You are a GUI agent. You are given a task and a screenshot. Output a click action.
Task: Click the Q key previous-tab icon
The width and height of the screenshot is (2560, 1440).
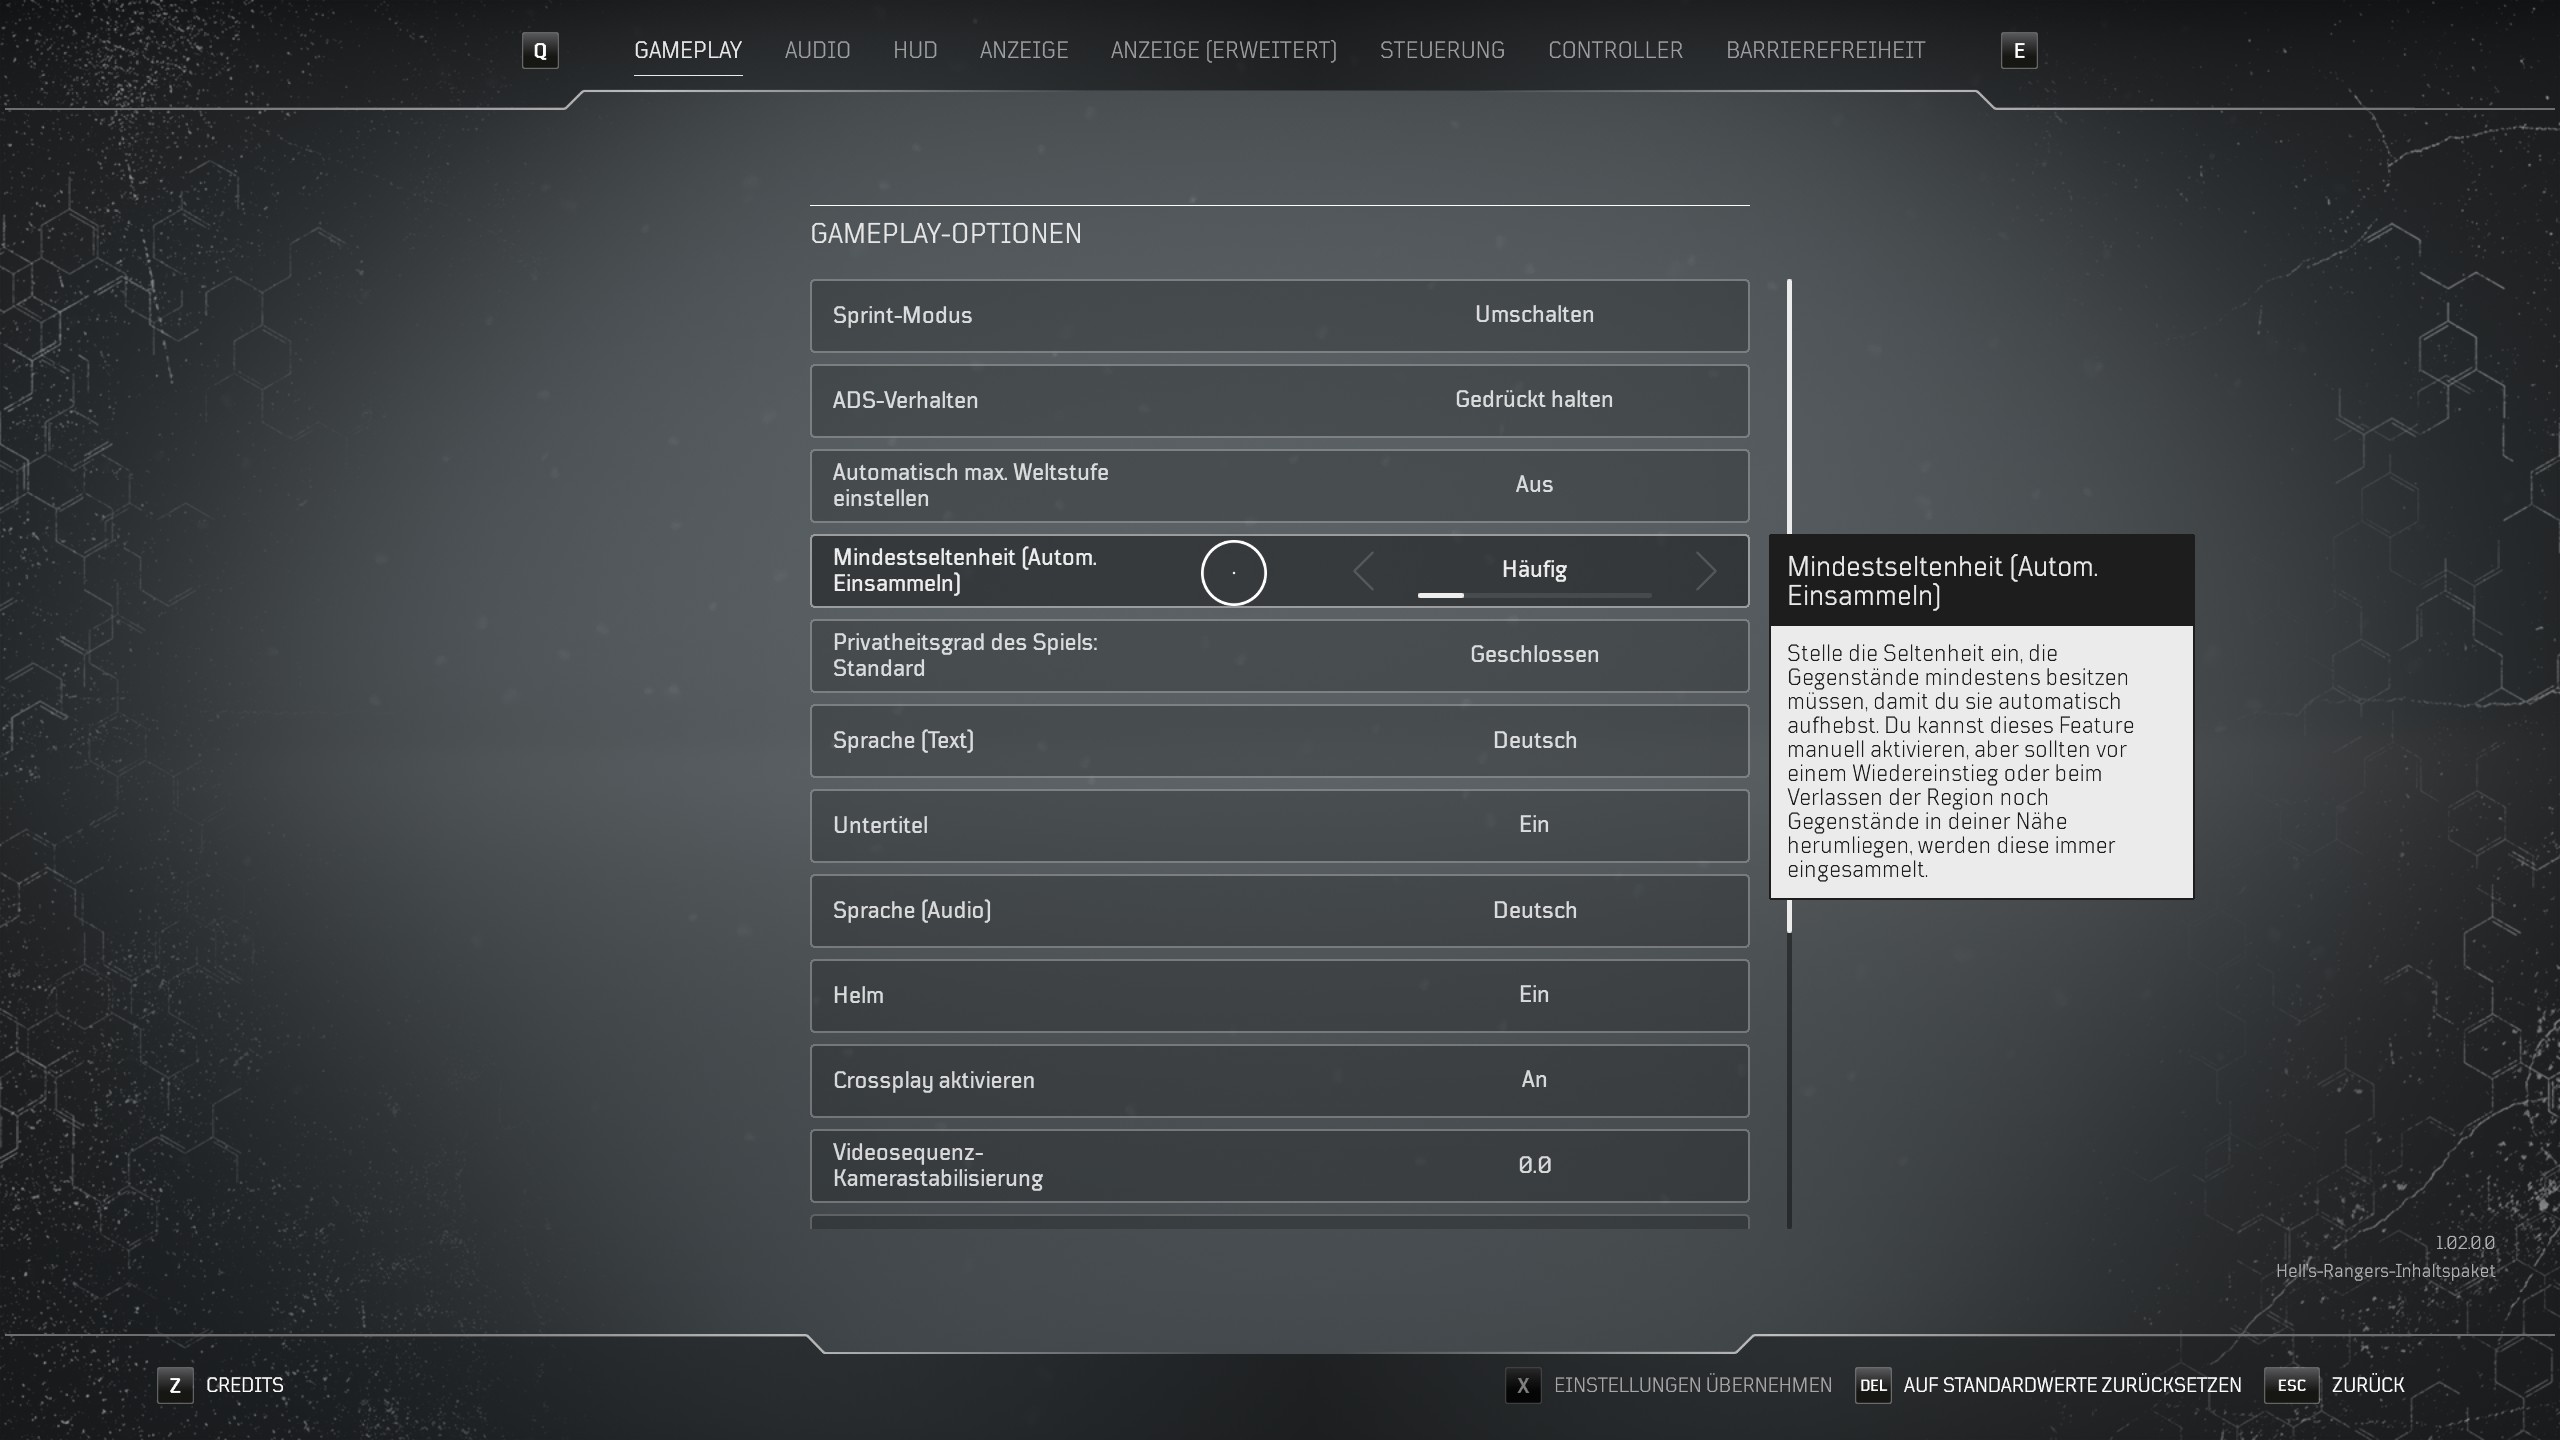click(x=540, y=50)
